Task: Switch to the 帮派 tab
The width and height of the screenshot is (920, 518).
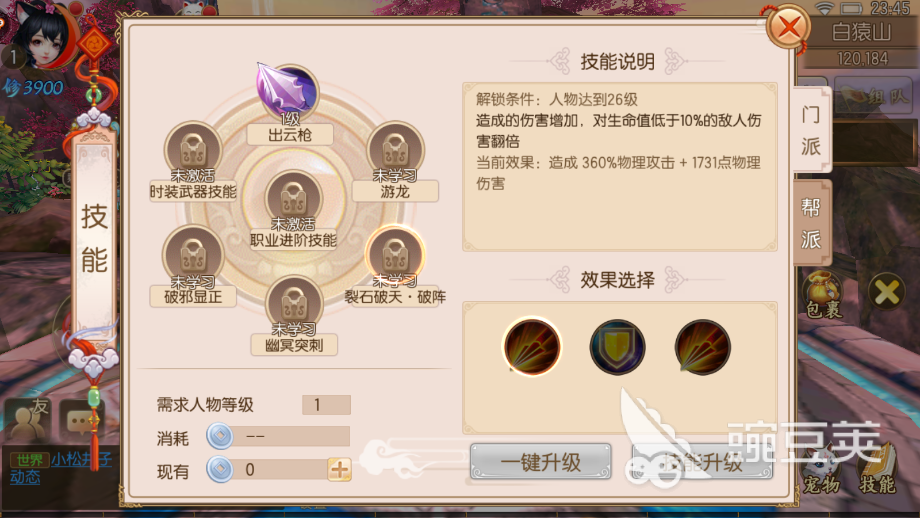Action: pyautogui.click(x=811, y=223)
